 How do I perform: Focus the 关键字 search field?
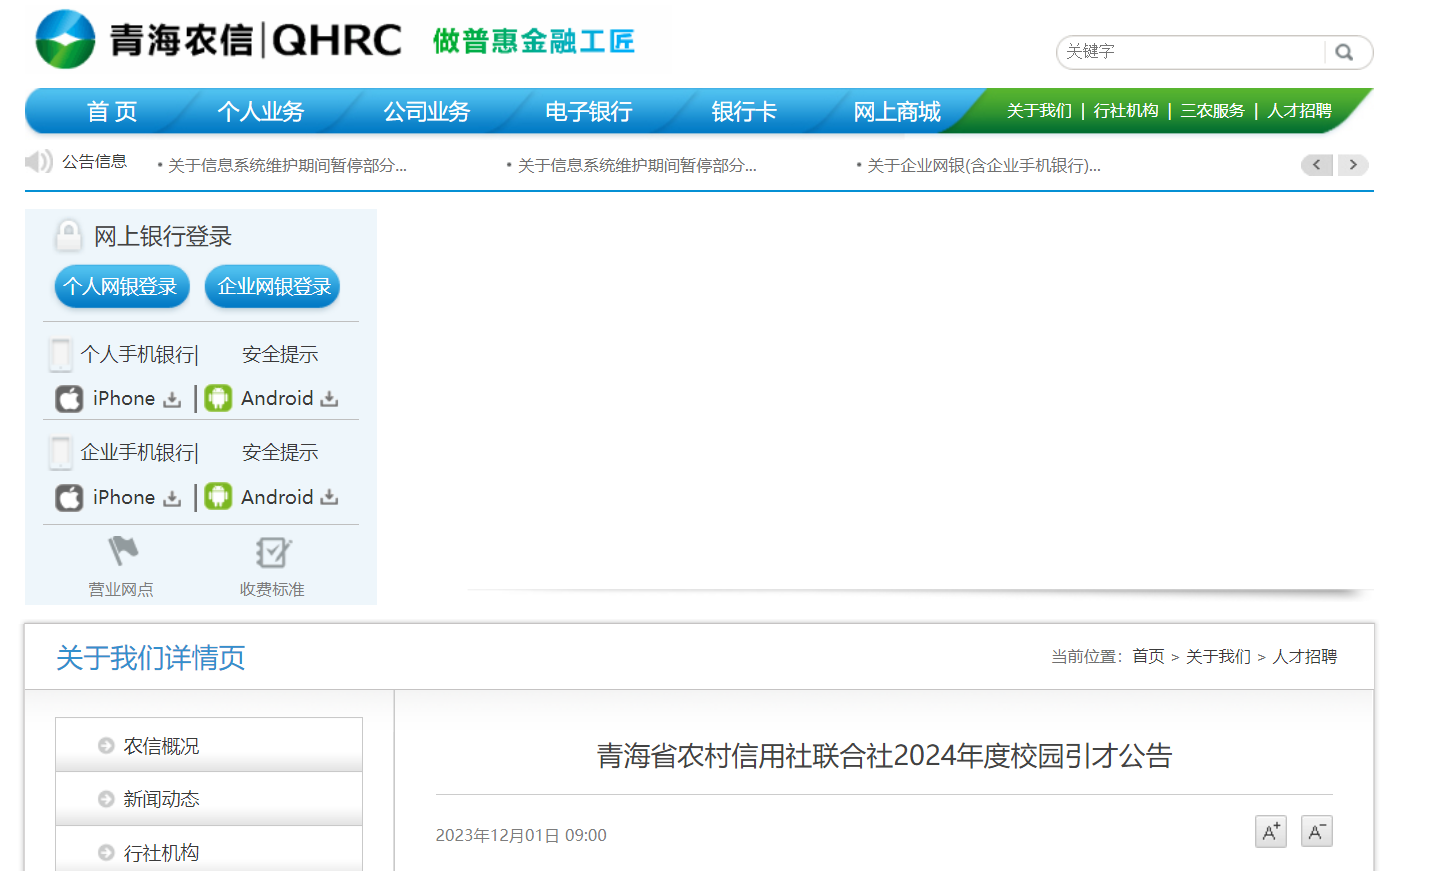click(x=1193, y=52)
